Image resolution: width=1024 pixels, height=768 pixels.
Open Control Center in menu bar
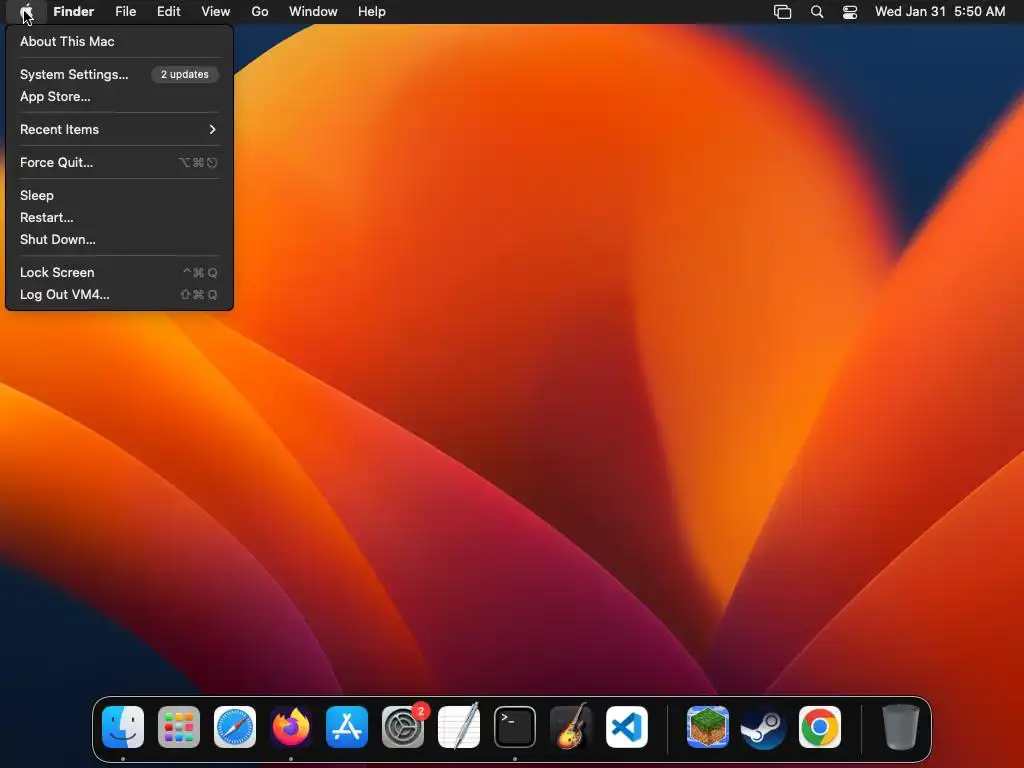click(850, 12)
